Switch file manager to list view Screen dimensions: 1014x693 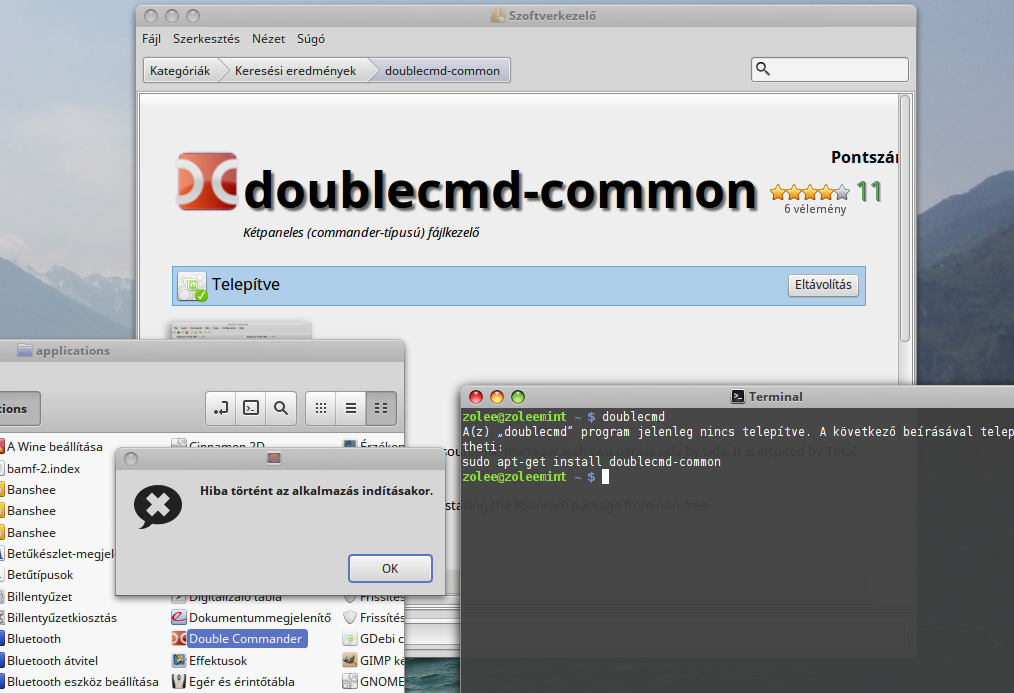click(x=351, y=408)
